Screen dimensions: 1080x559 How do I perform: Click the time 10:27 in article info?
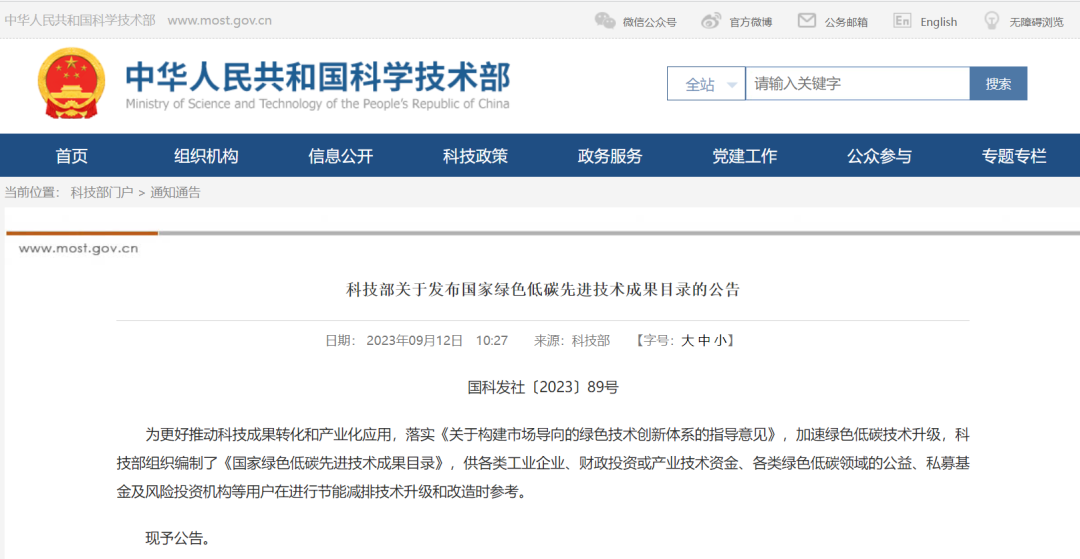pos(492,340)
